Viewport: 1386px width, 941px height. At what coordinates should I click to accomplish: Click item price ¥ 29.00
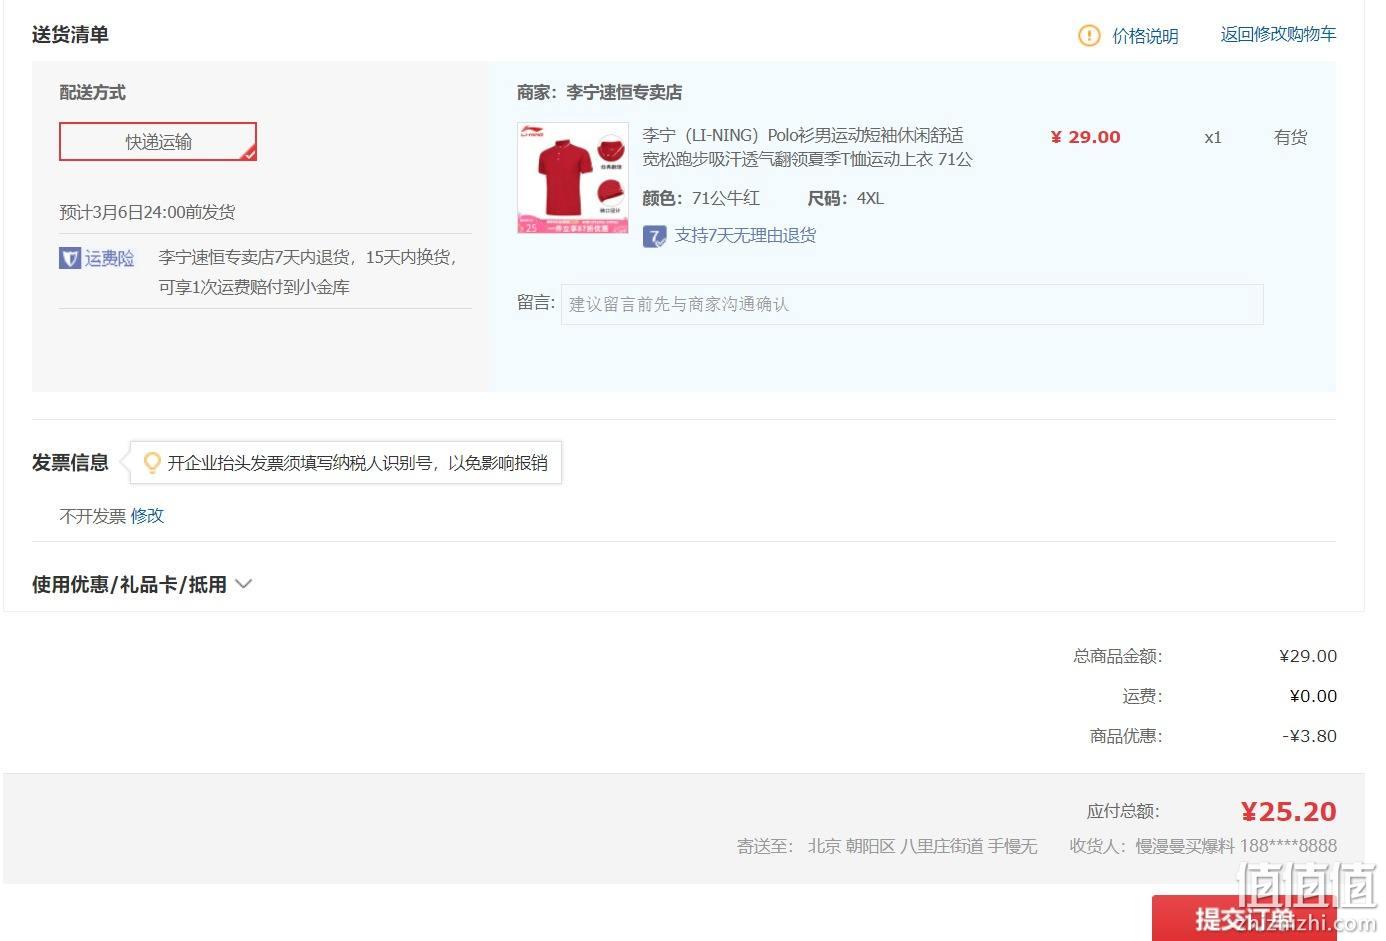click(x=1085, y=137)
